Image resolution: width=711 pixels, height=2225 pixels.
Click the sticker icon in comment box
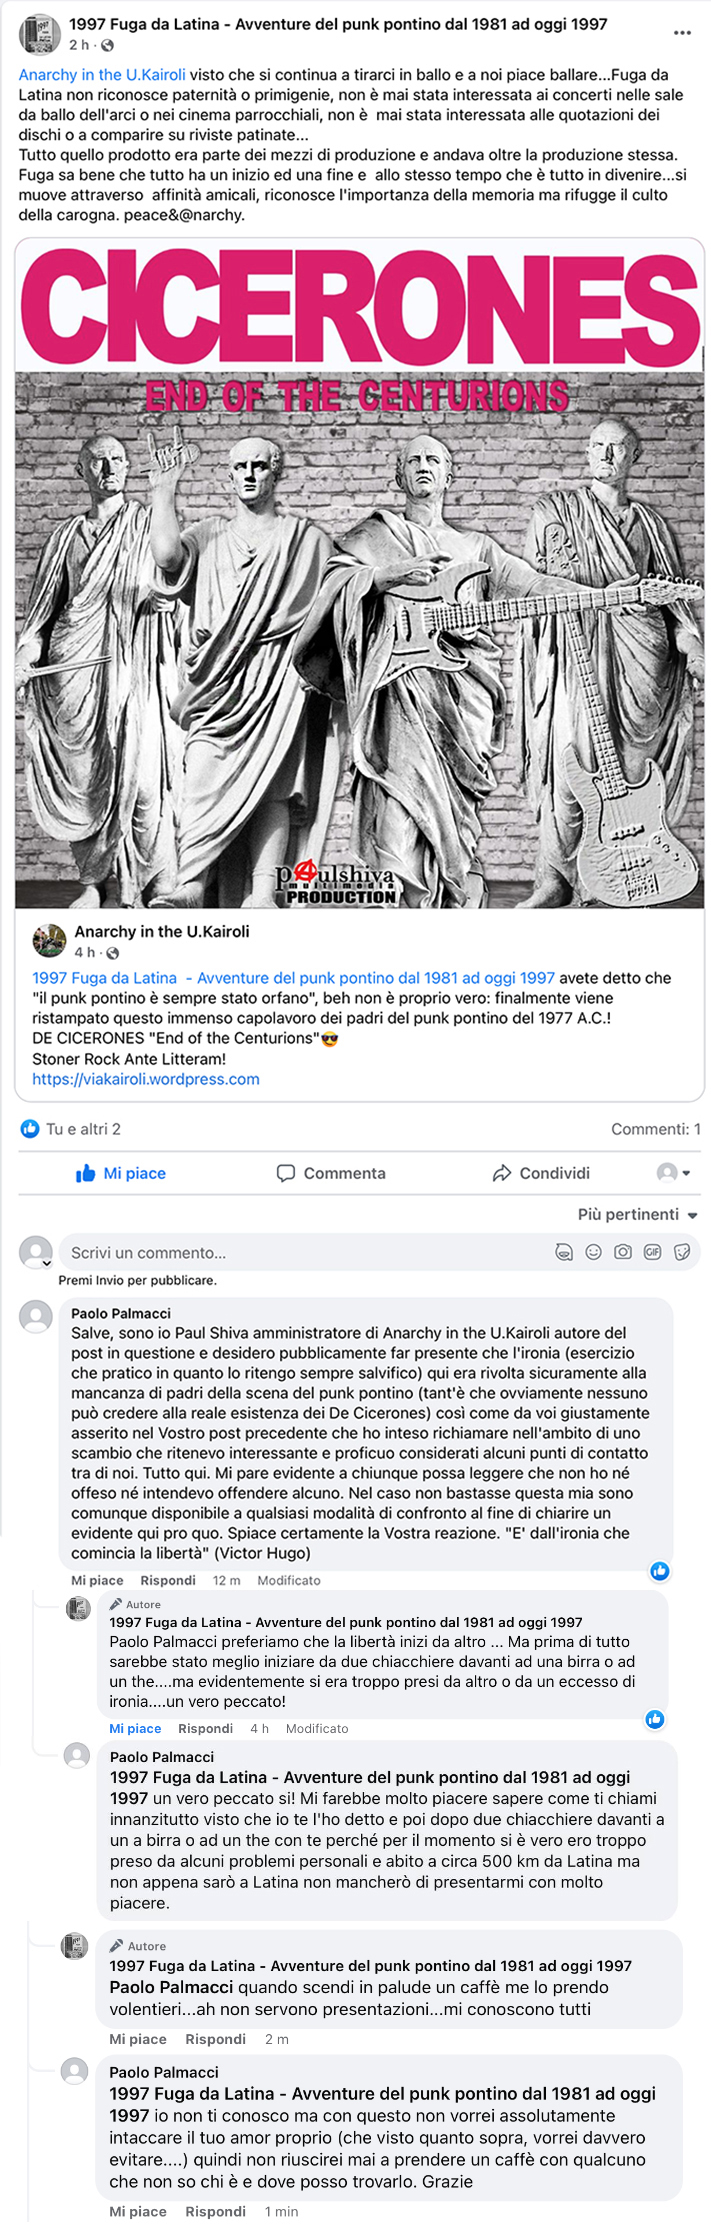[x=682, y=1252]
